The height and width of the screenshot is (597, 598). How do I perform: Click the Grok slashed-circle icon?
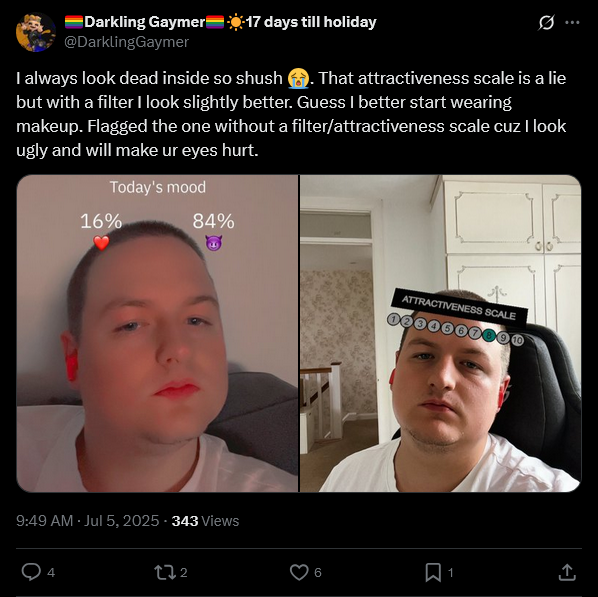[546, 23]
